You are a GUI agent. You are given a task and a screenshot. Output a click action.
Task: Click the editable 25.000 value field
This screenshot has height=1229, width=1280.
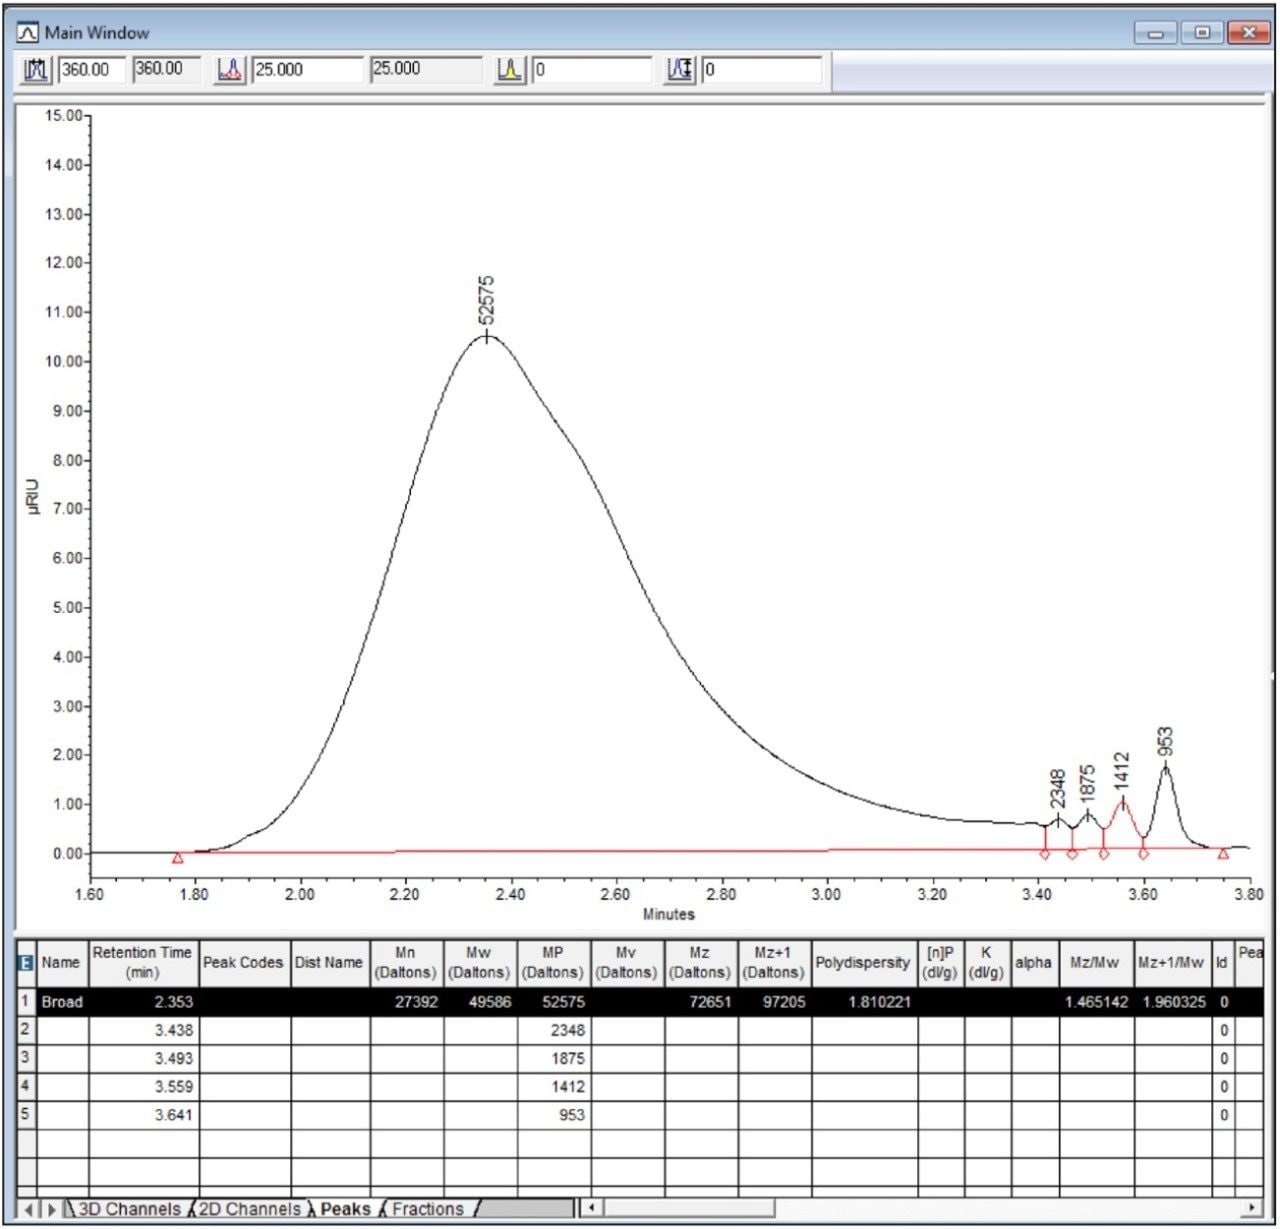[310, 70]
